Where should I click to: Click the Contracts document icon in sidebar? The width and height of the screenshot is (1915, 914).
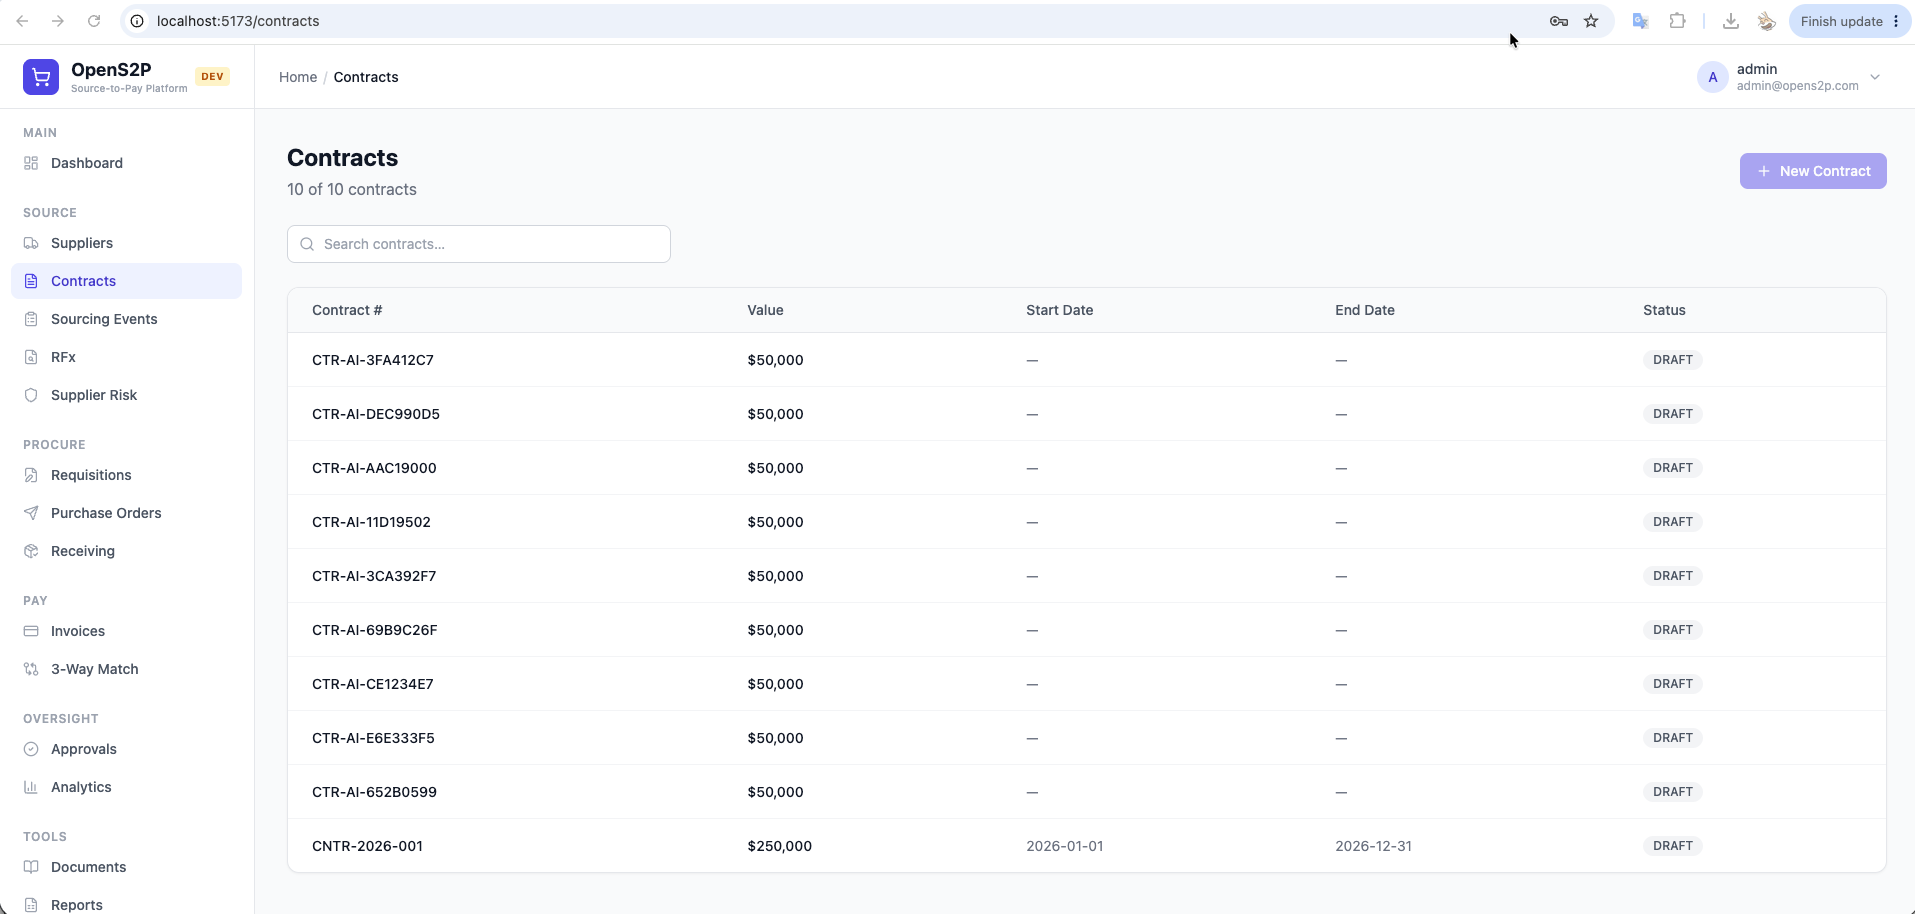click(x=31, y=281)
